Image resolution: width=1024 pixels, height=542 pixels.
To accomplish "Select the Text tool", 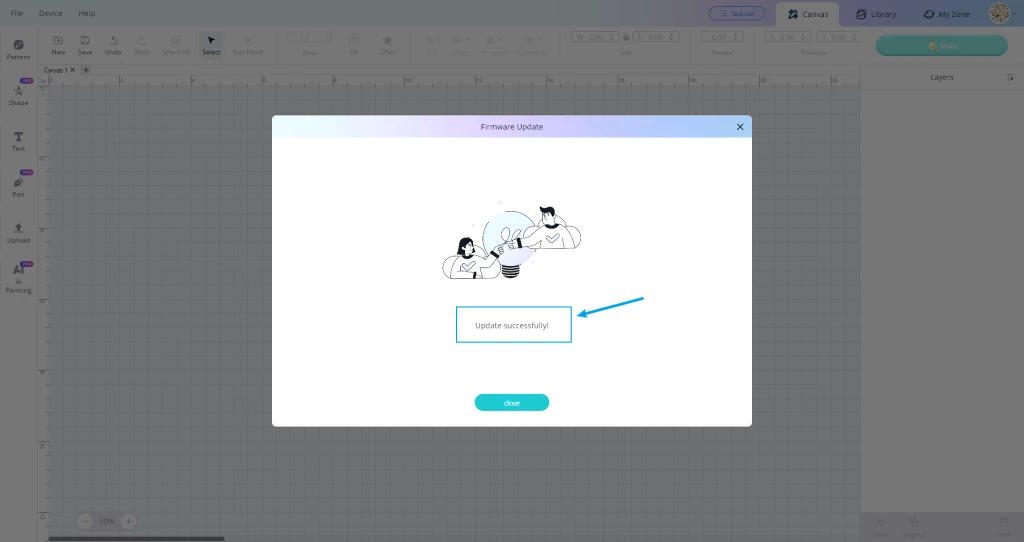I will 18,141.
